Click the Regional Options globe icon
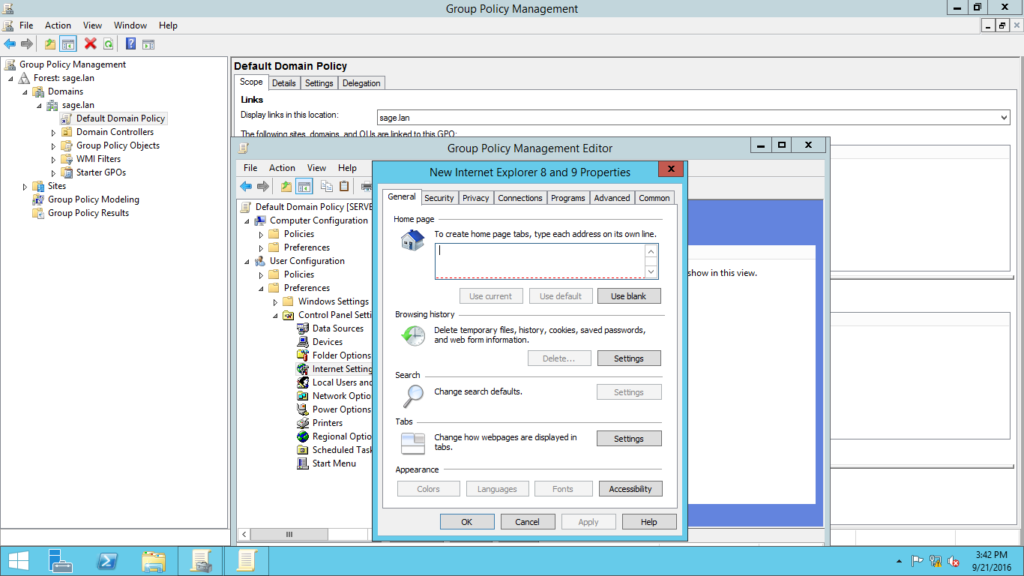 [304, 436]
